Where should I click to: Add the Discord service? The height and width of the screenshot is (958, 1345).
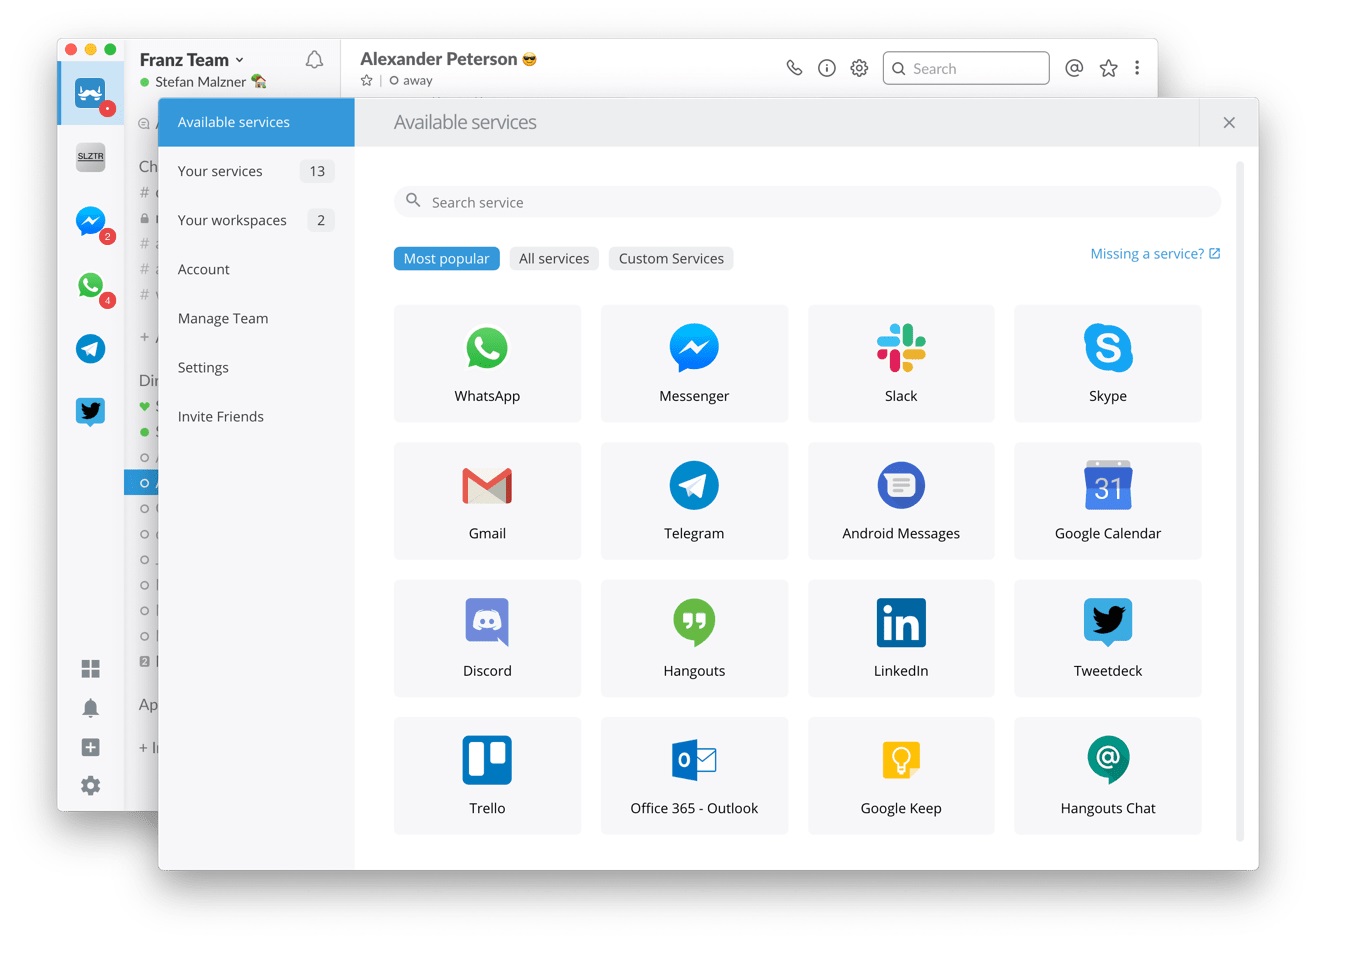(487, 638)
